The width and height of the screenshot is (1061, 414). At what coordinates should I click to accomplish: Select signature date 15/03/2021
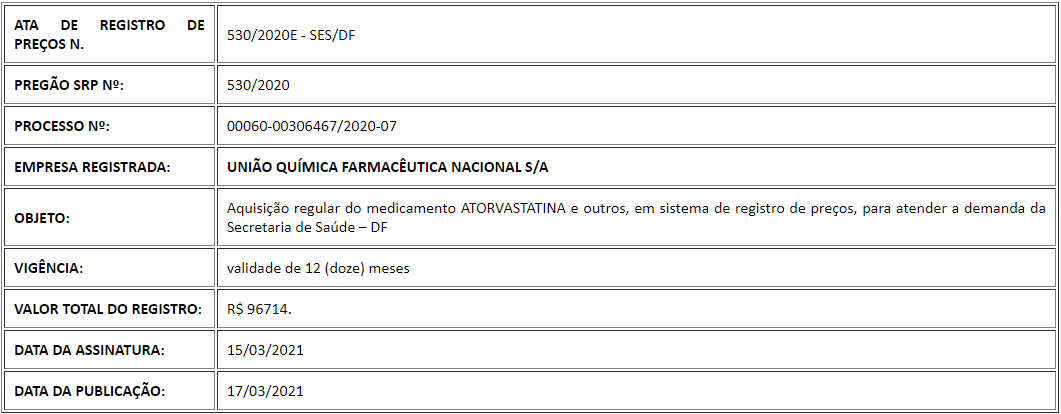tap(265, 350)
